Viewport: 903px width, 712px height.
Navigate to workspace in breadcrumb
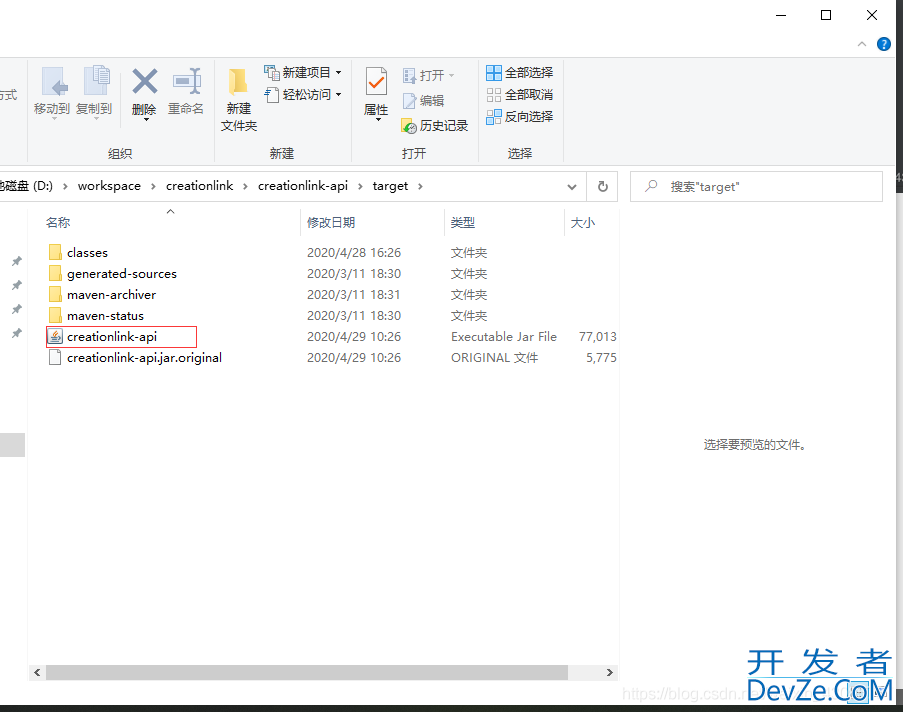(x=109, y=186)
